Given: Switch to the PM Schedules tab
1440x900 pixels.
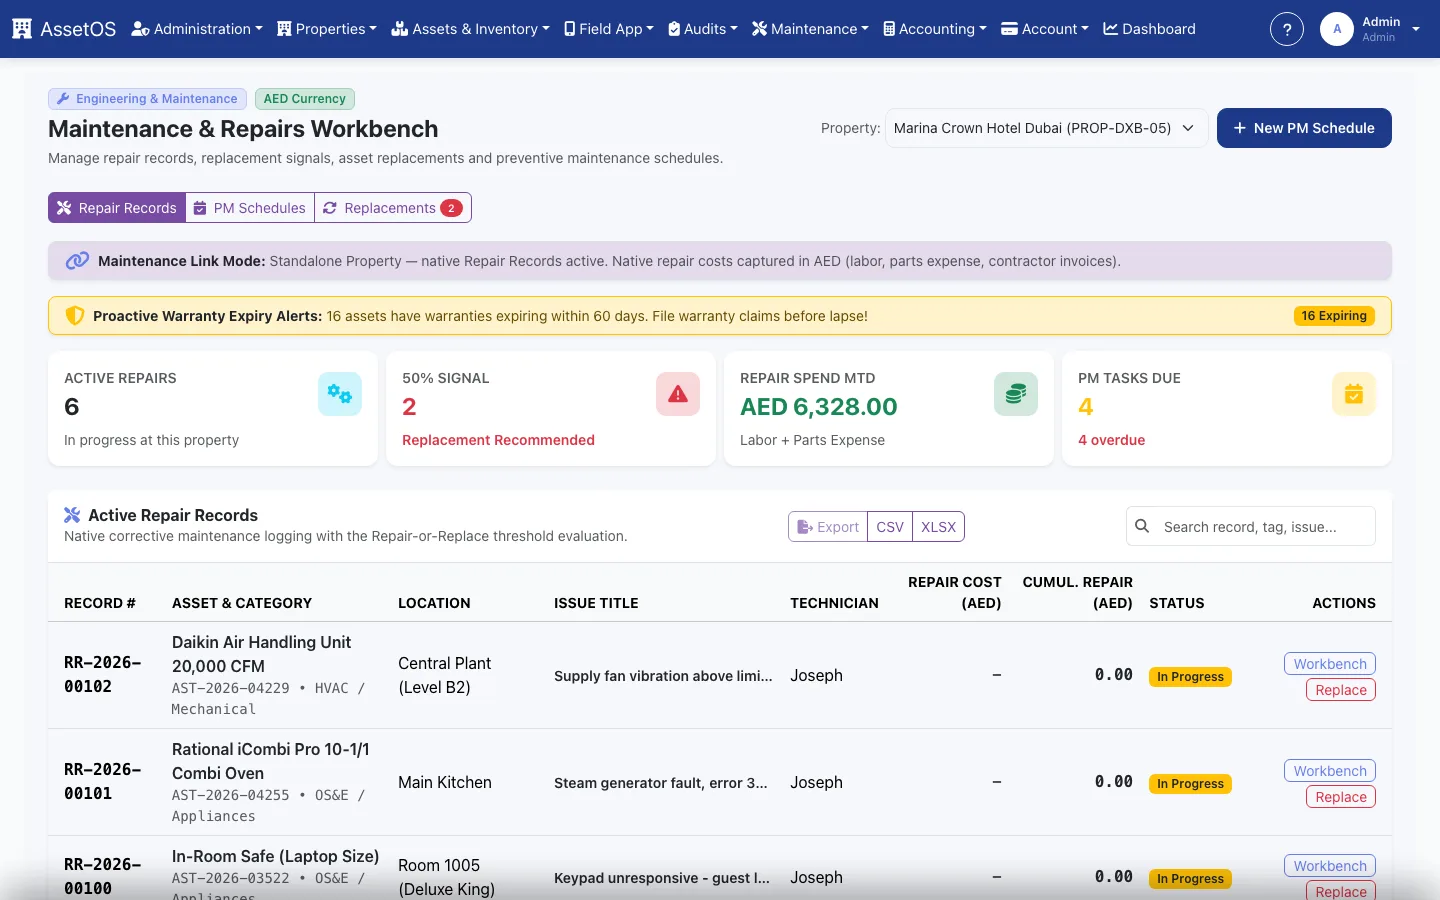Looking at the screenshot, I should (250, 208).
